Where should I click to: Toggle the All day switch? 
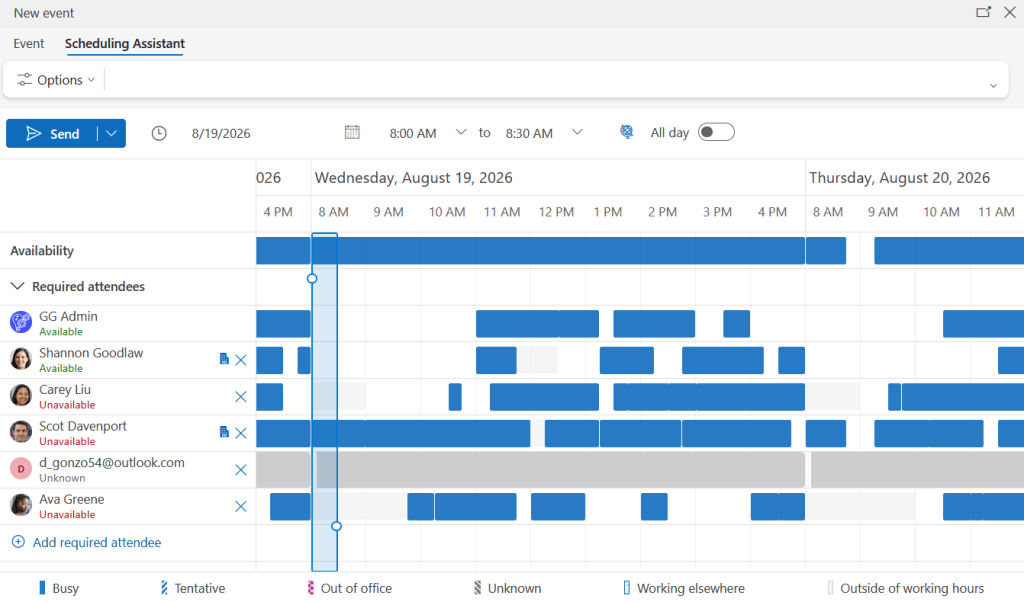click(x=716, y=132)
